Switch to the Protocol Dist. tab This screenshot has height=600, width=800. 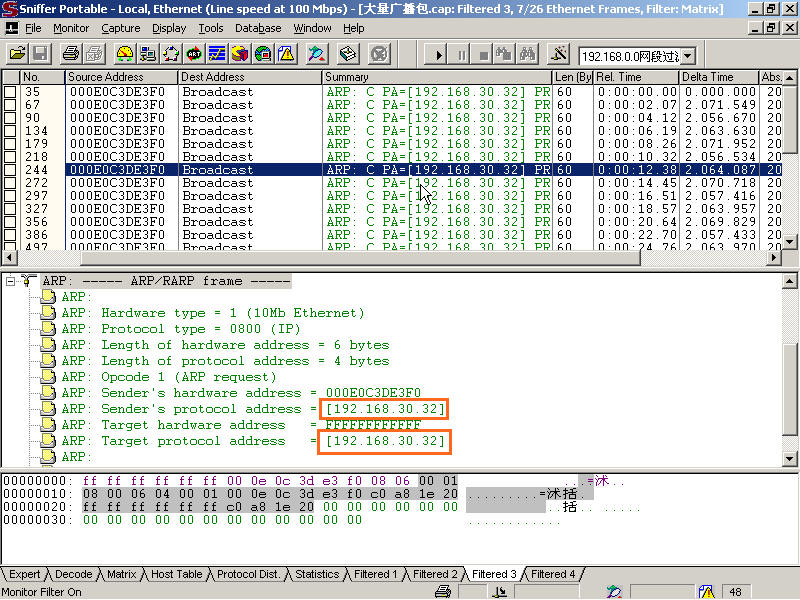(249, 574)
